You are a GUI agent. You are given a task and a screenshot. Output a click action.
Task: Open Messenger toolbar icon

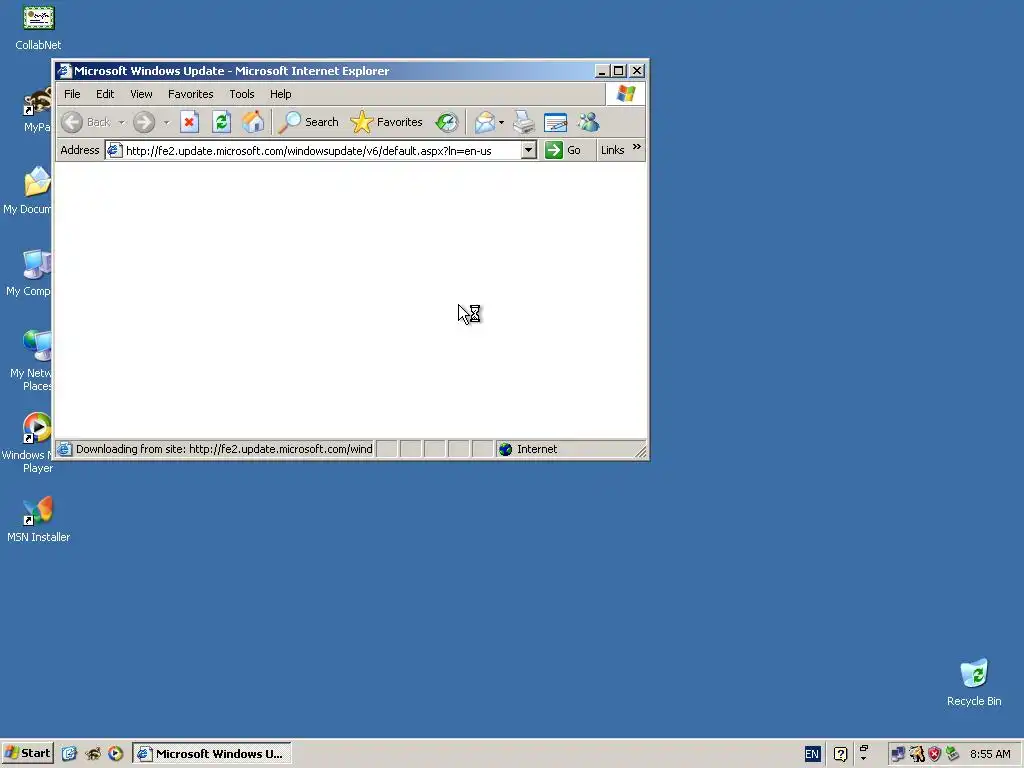coord(588,122)
